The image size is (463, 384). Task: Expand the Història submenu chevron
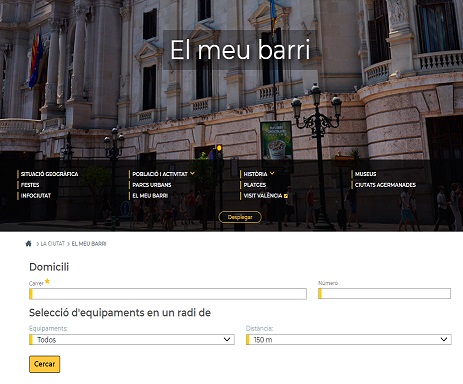coord(272,173)
